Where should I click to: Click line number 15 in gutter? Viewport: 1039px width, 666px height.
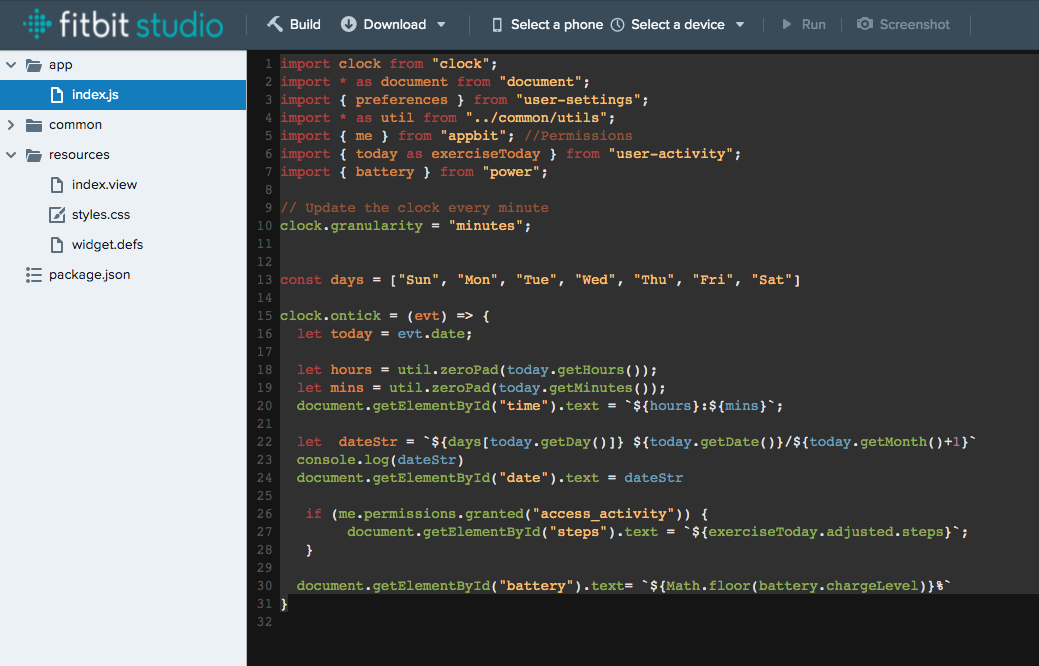(264, 316)
